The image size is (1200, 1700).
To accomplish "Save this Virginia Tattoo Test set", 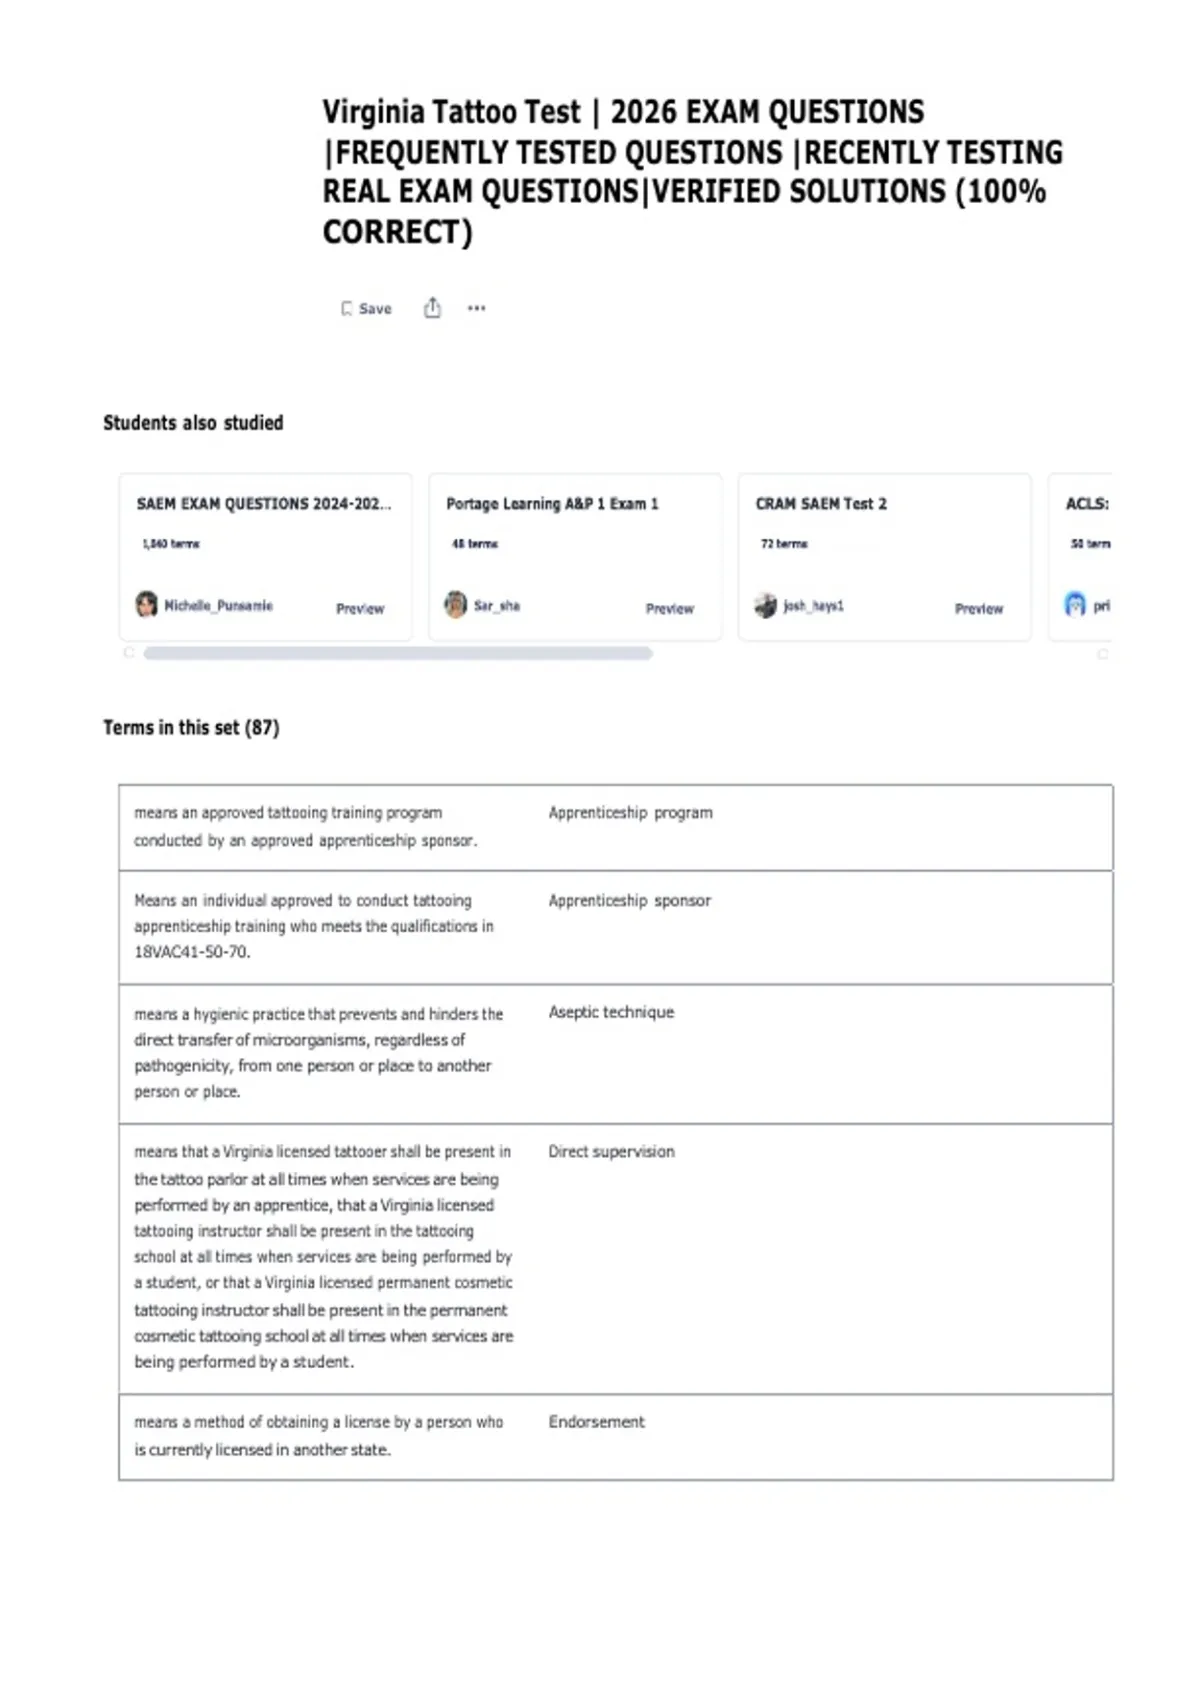I will [x=366, y=309].
